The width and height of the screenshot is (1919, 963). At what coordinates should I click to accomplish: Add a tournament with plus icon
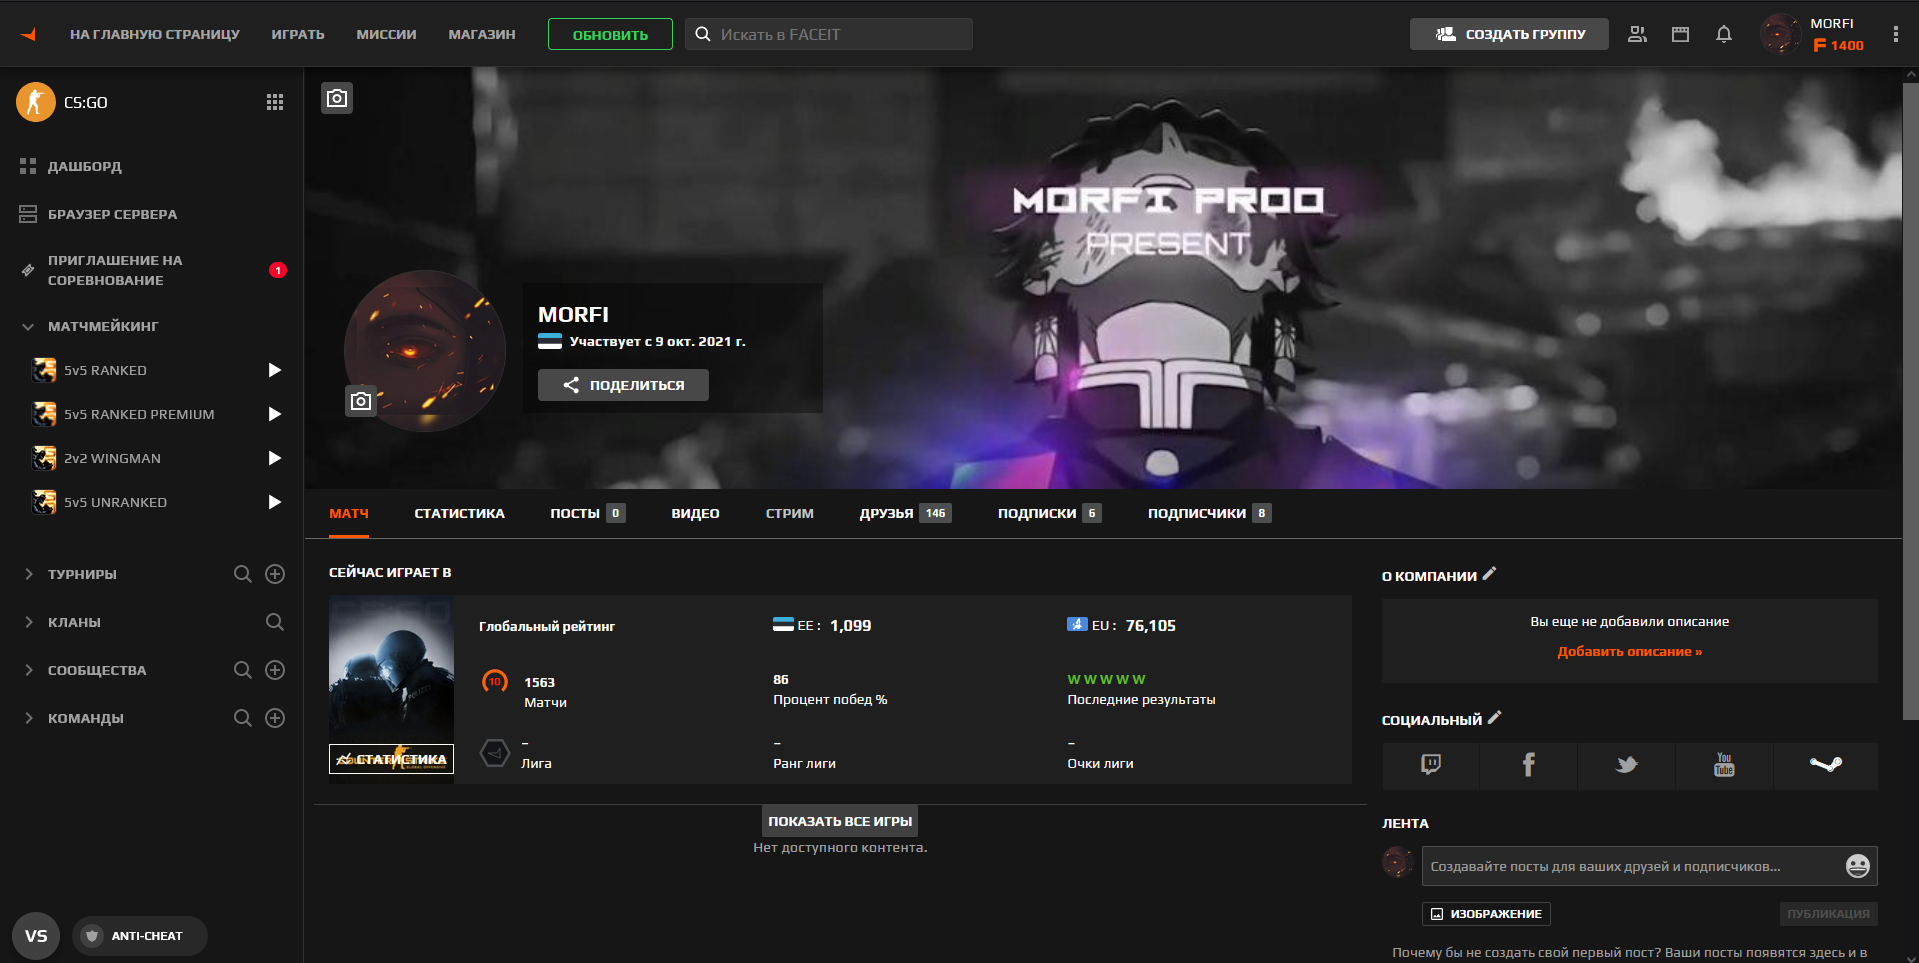tap(275, 574)
